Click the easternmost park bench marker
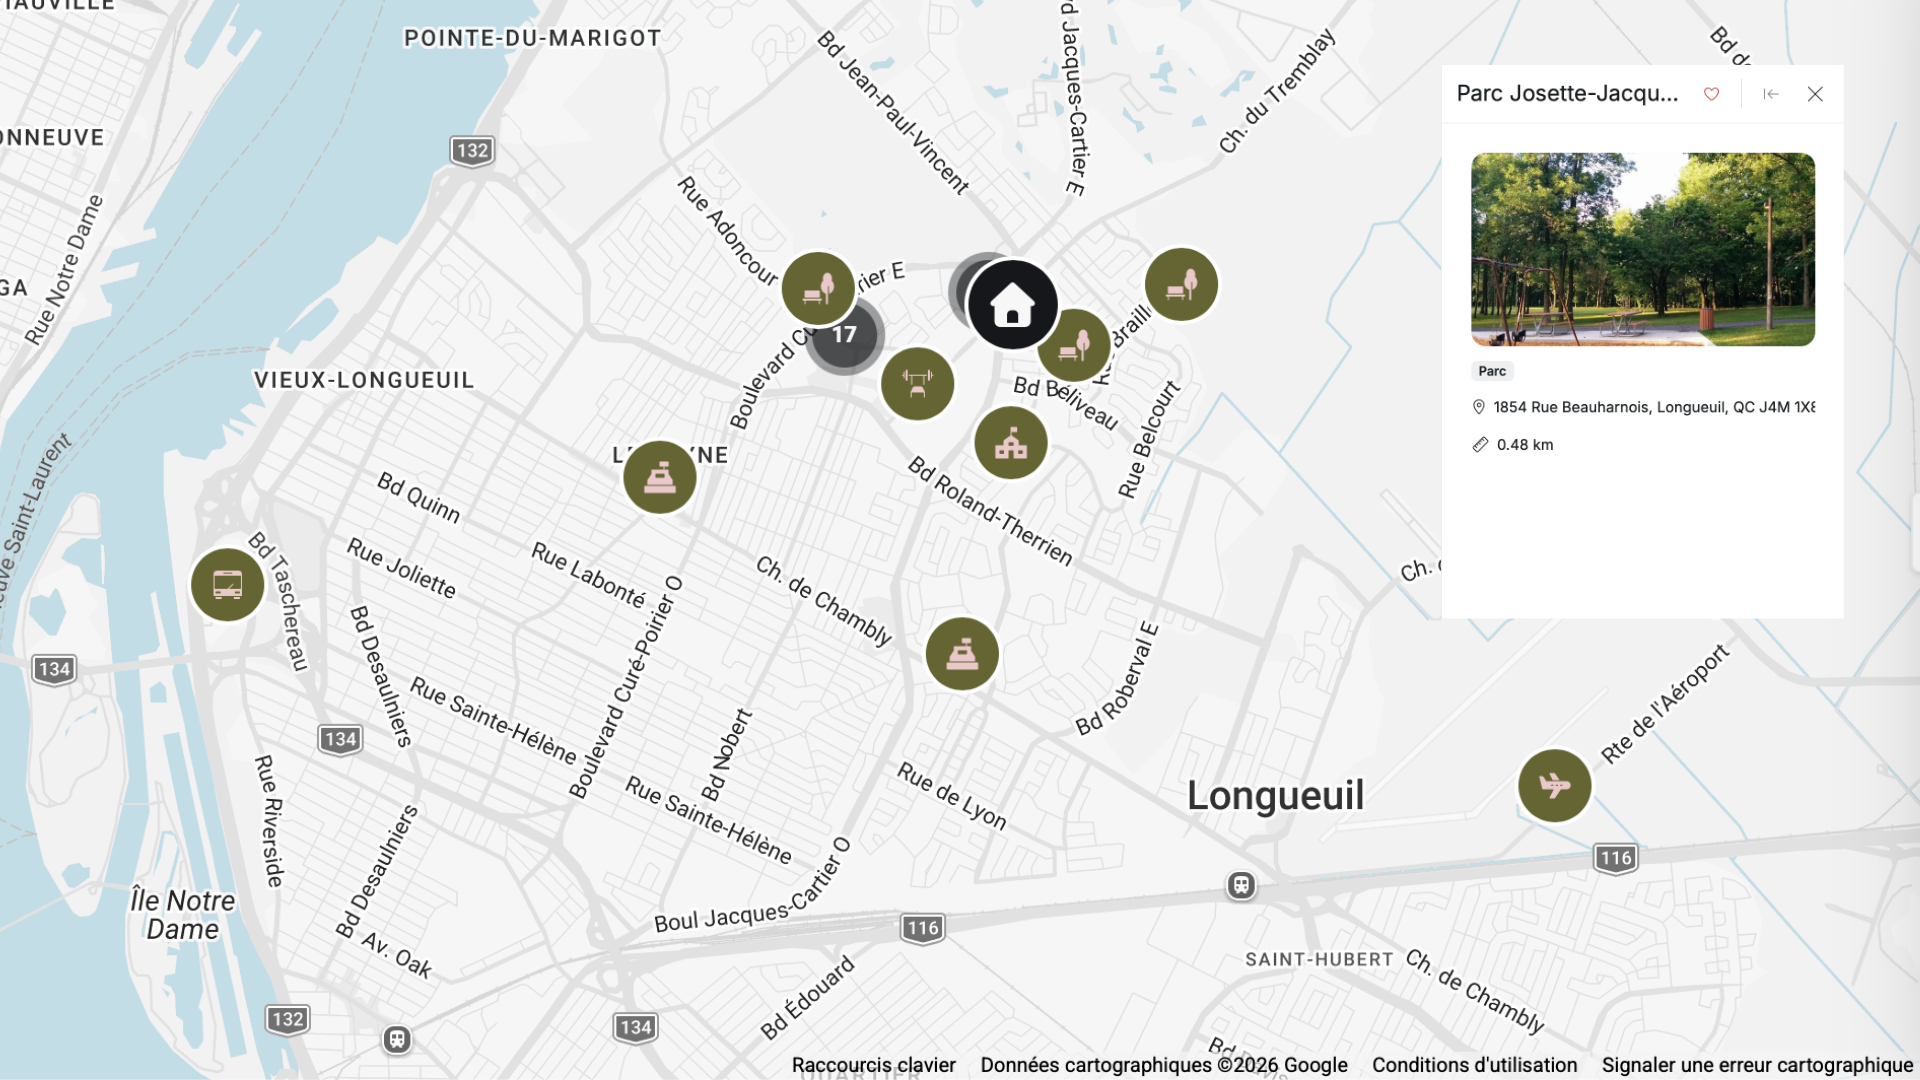The width and height of the screenshot is (1920, 1080). click(1181, 284)
